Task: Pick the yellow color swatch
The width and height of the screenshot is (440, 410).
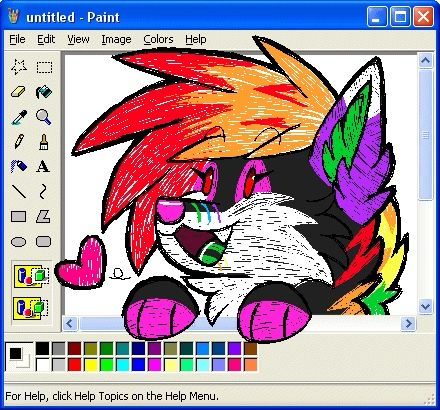Action: 90,364
